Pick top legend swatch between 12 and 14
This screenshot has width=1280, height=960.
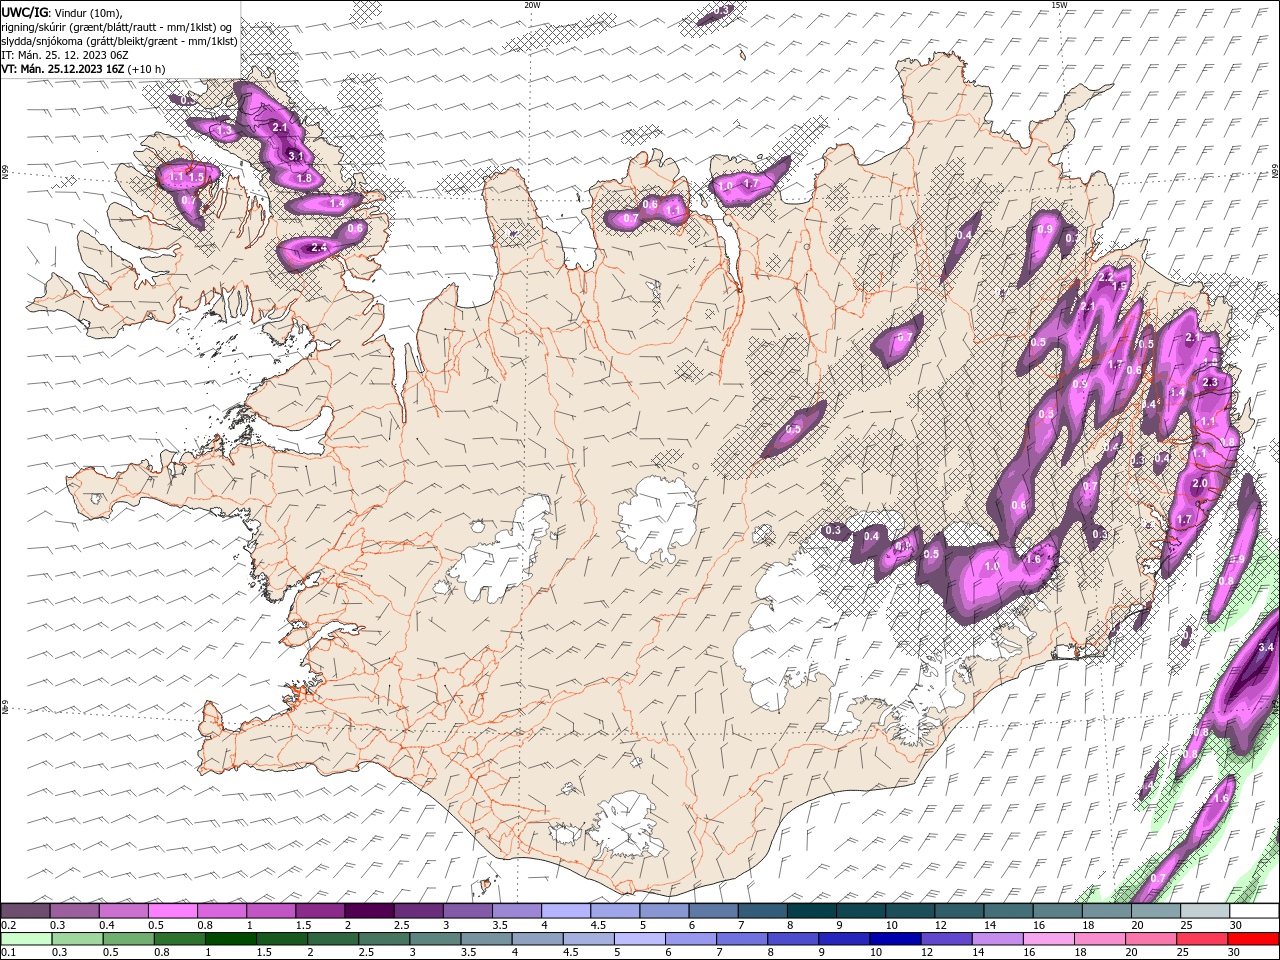[959, 911]
